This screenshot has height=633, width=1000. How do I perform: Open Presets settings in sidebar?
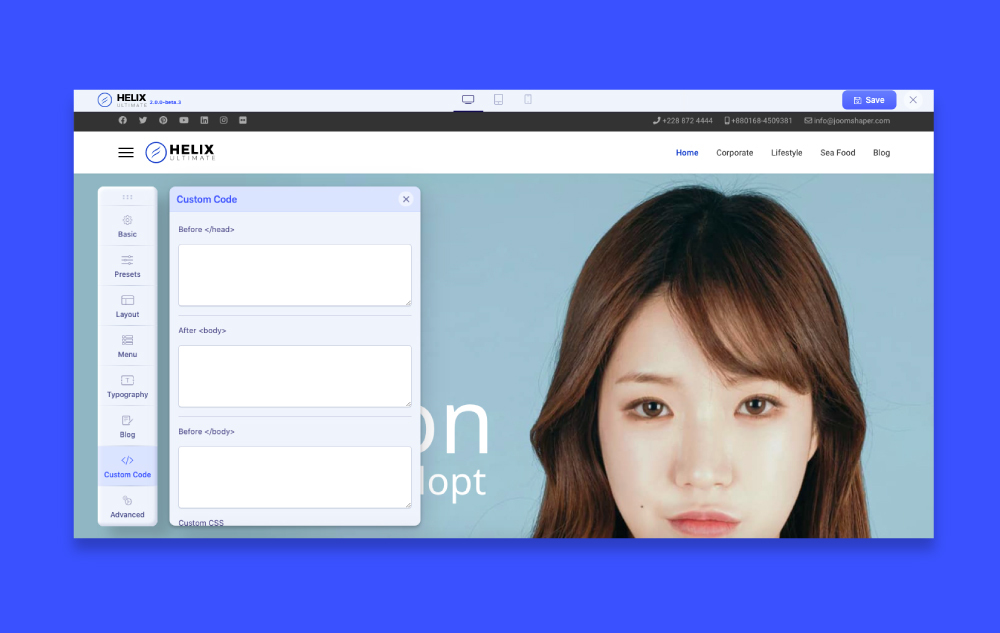[128, 266]
